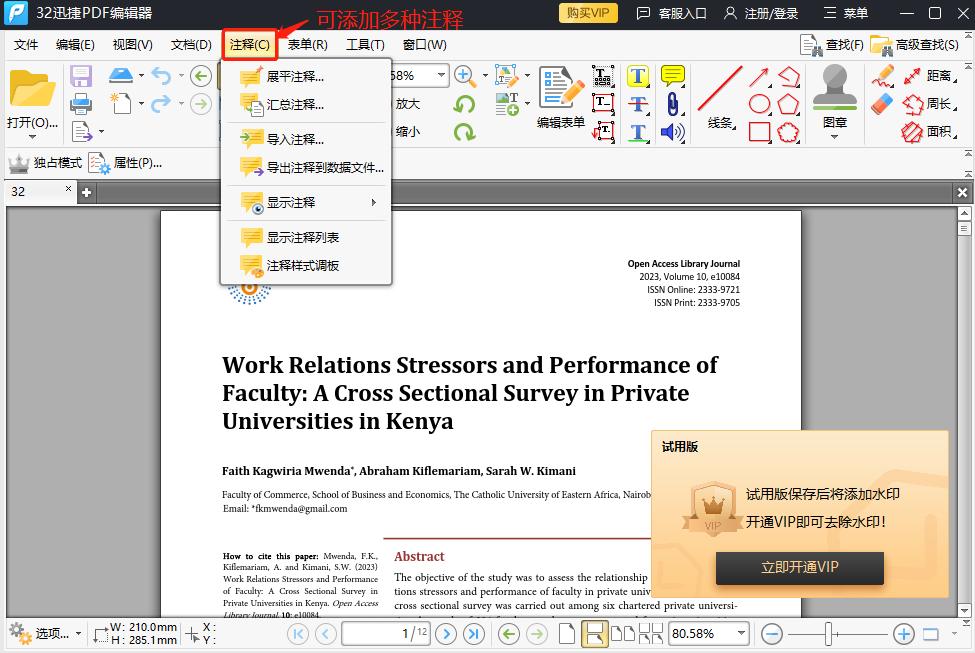Click the printer icon to print
The image size is (975, 653).
pos(80,106)
